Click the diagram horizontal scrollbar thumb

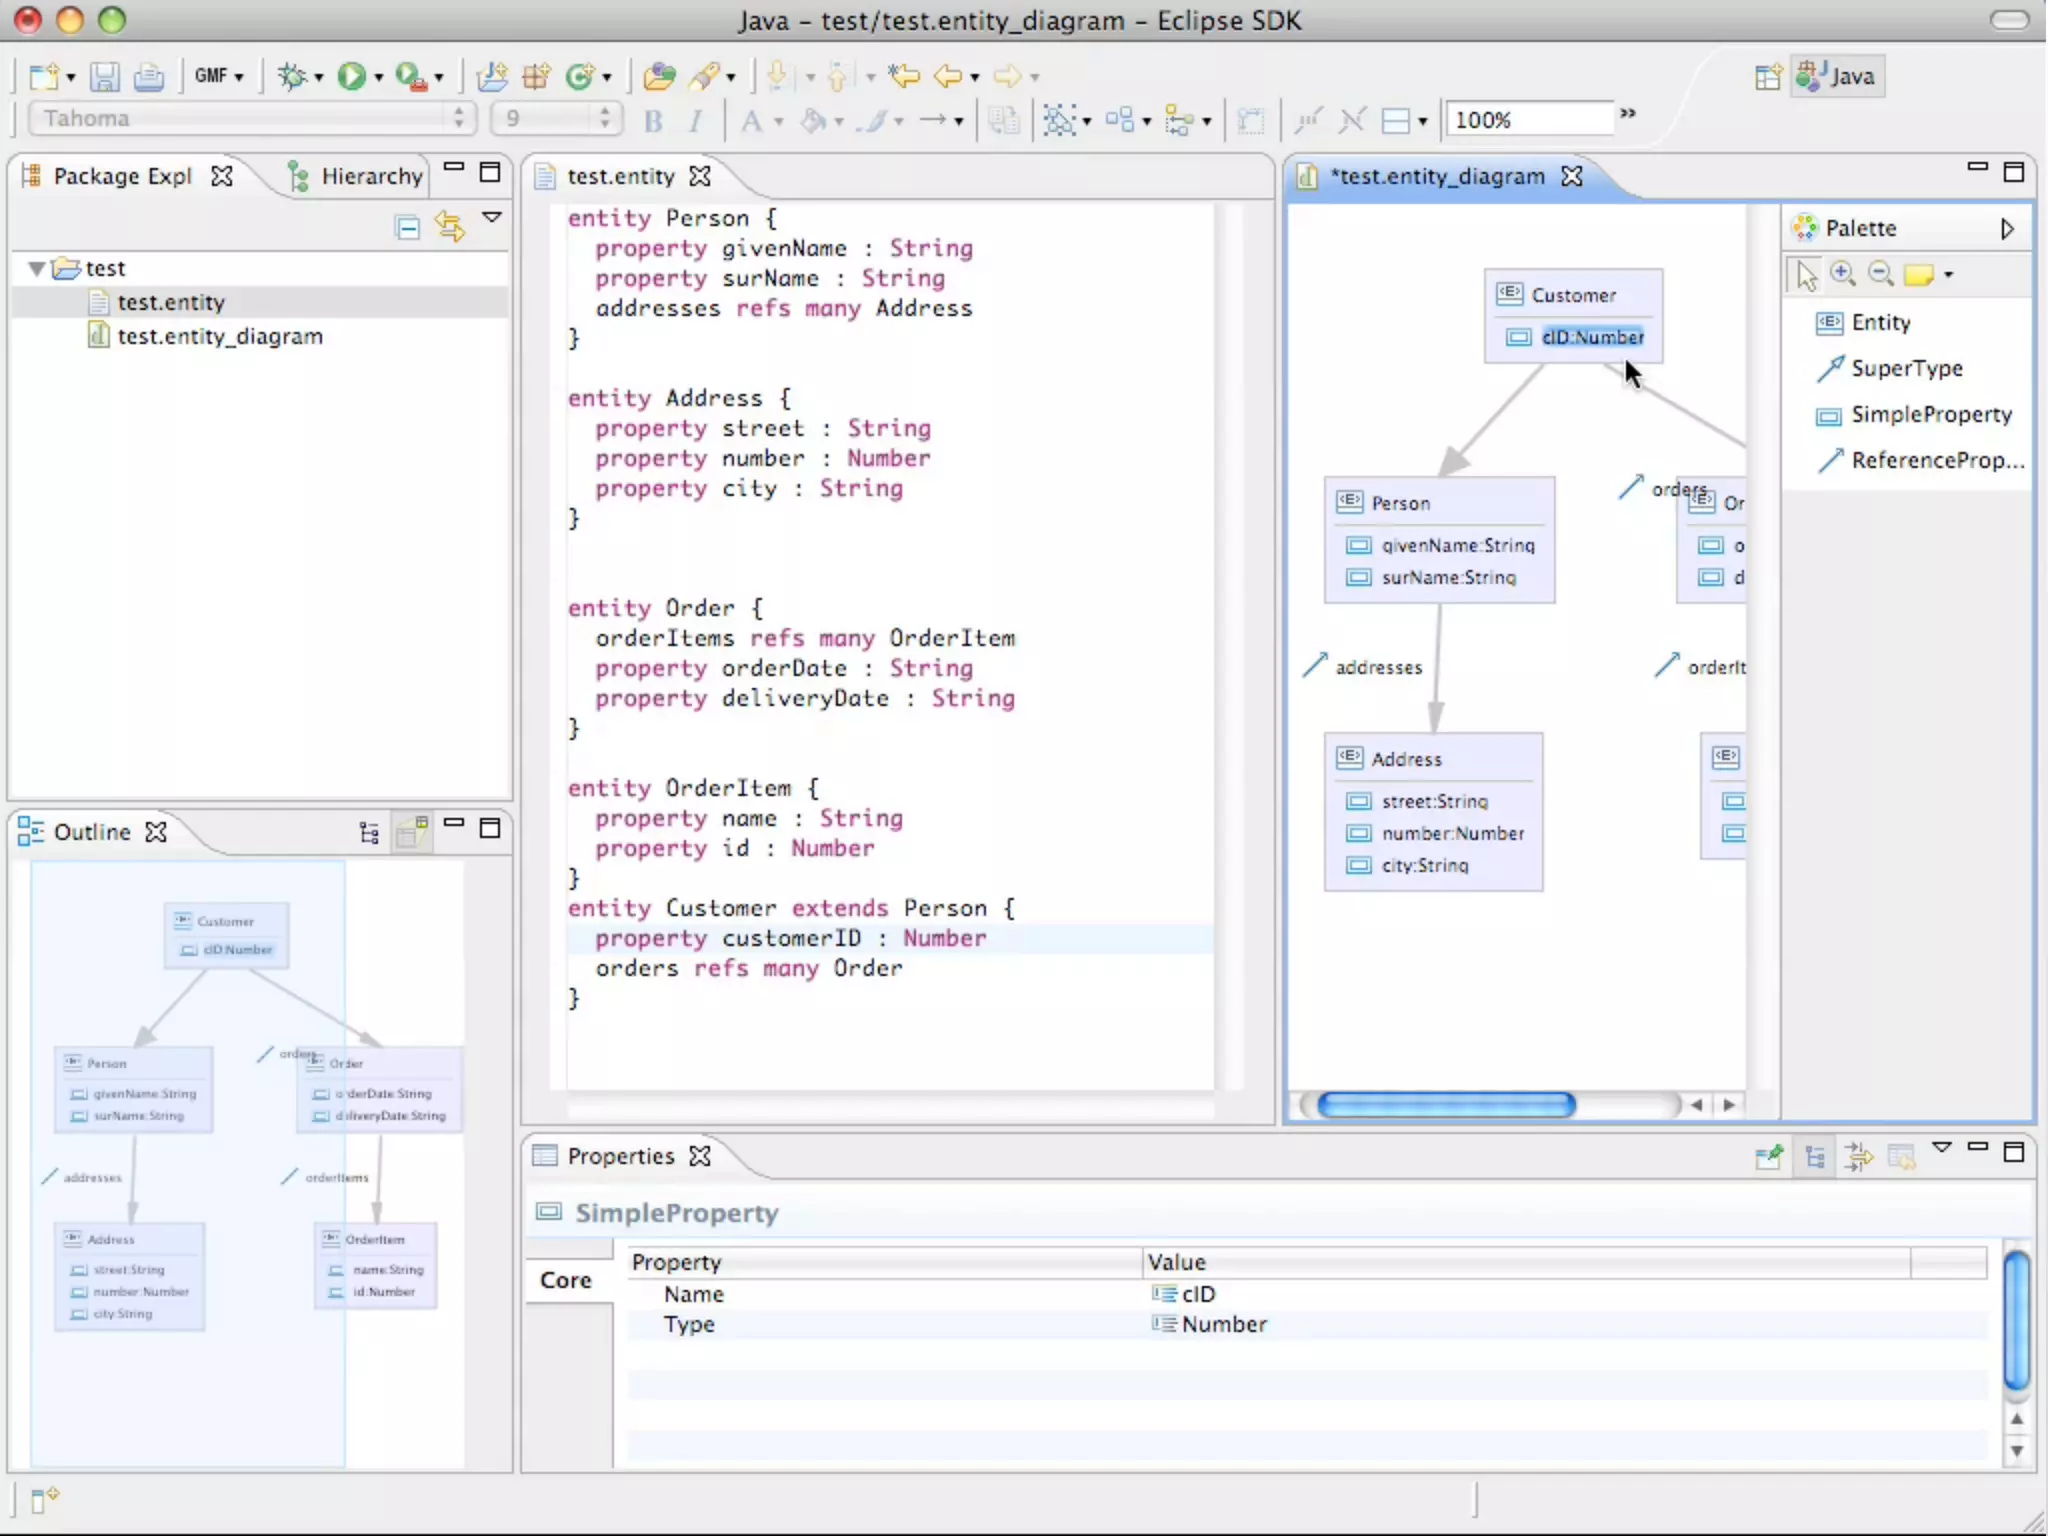click(x=1445, y=1104)
